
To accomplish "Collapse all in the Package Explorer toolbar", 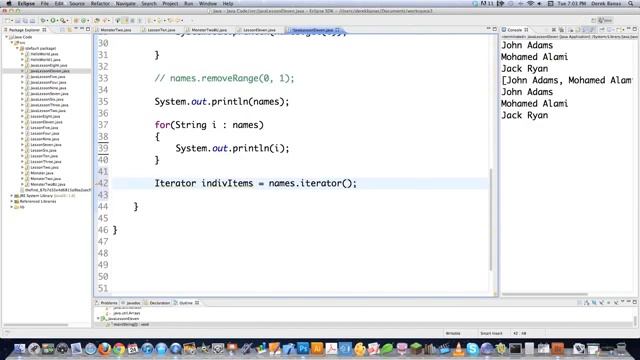I will 62,29.
